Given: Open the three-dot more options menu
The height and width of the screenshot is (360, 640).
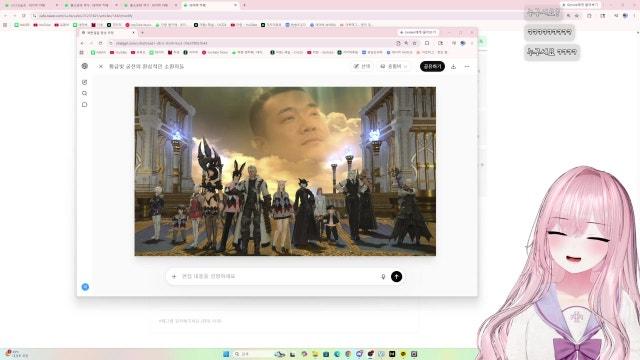Looking at the screenshot, I should (x=467, y=67).
